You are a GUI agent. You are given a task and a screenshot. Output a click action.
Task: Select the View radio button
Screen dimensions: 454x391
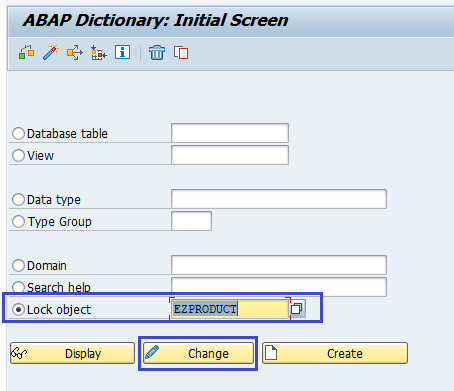point(18,156)
